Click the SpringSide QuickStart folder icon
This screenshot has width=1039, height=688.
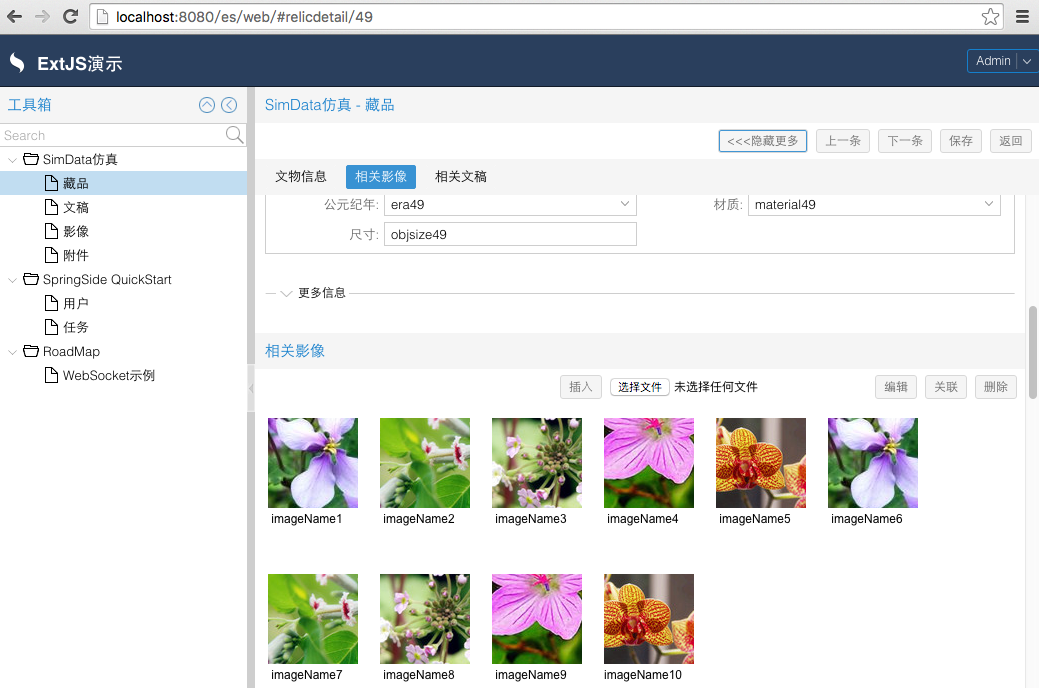31,279
